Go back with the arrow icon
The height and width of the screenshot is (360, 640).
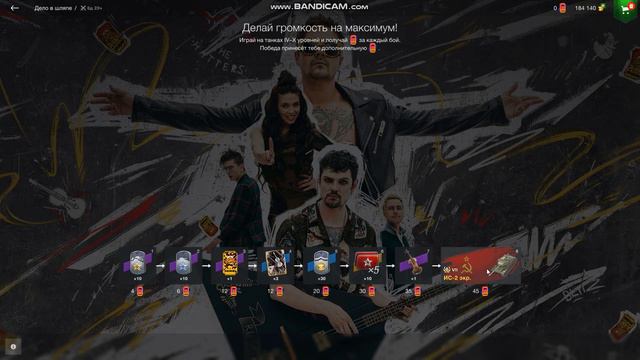[15, 8]
